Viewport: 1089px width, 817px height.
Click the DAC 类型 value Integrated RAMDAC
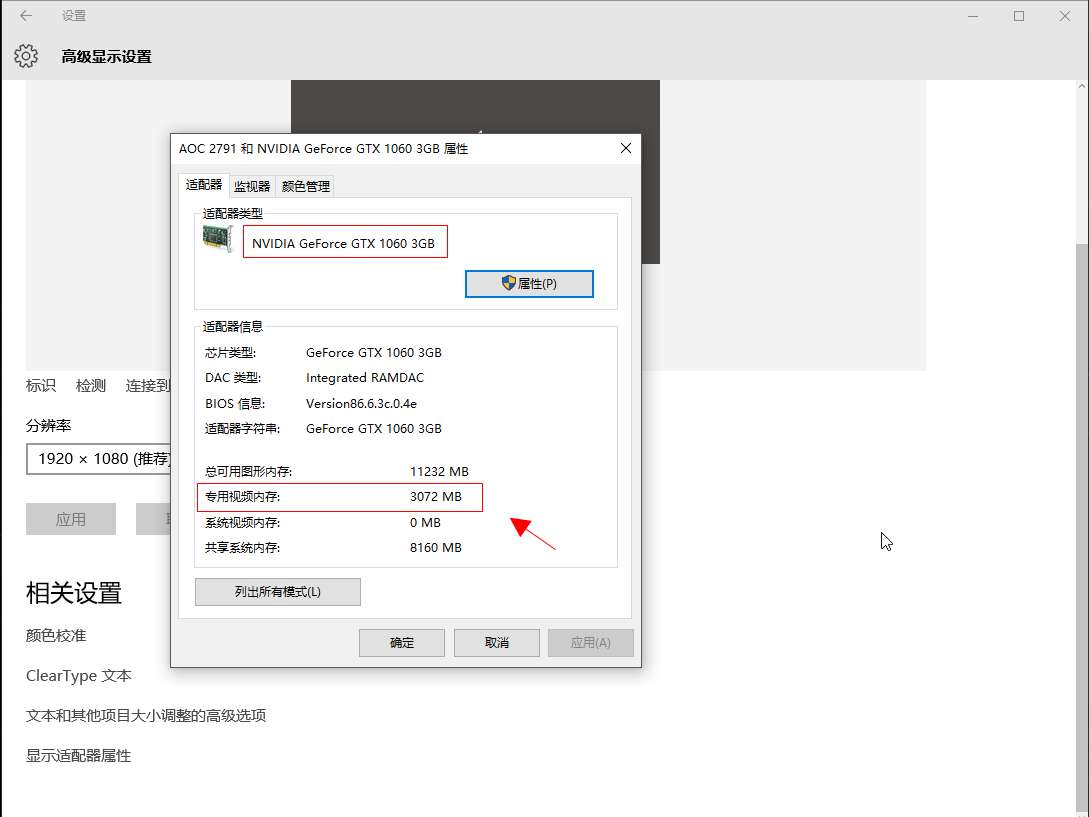365,378
